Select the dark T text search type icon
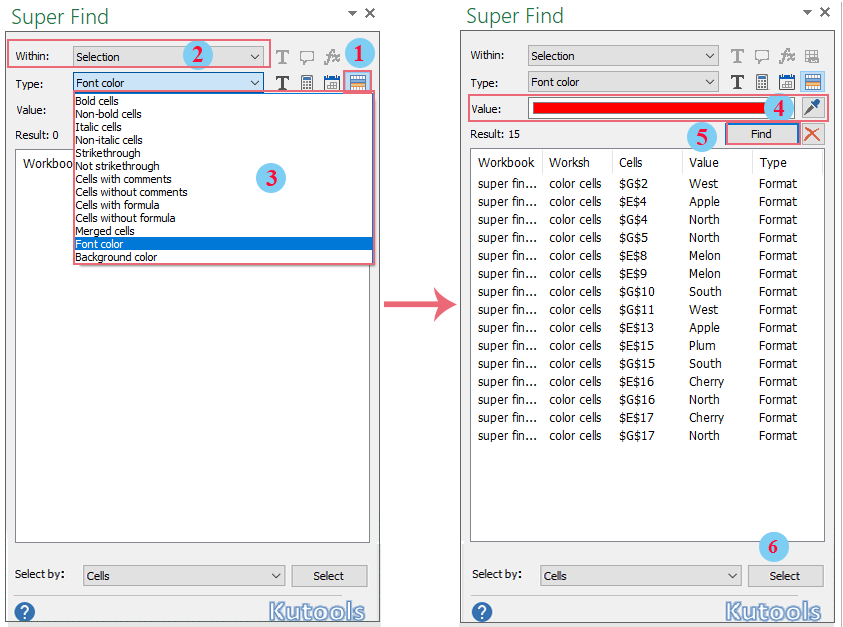This screenshot has width=843, height=627. coord(282,84)
